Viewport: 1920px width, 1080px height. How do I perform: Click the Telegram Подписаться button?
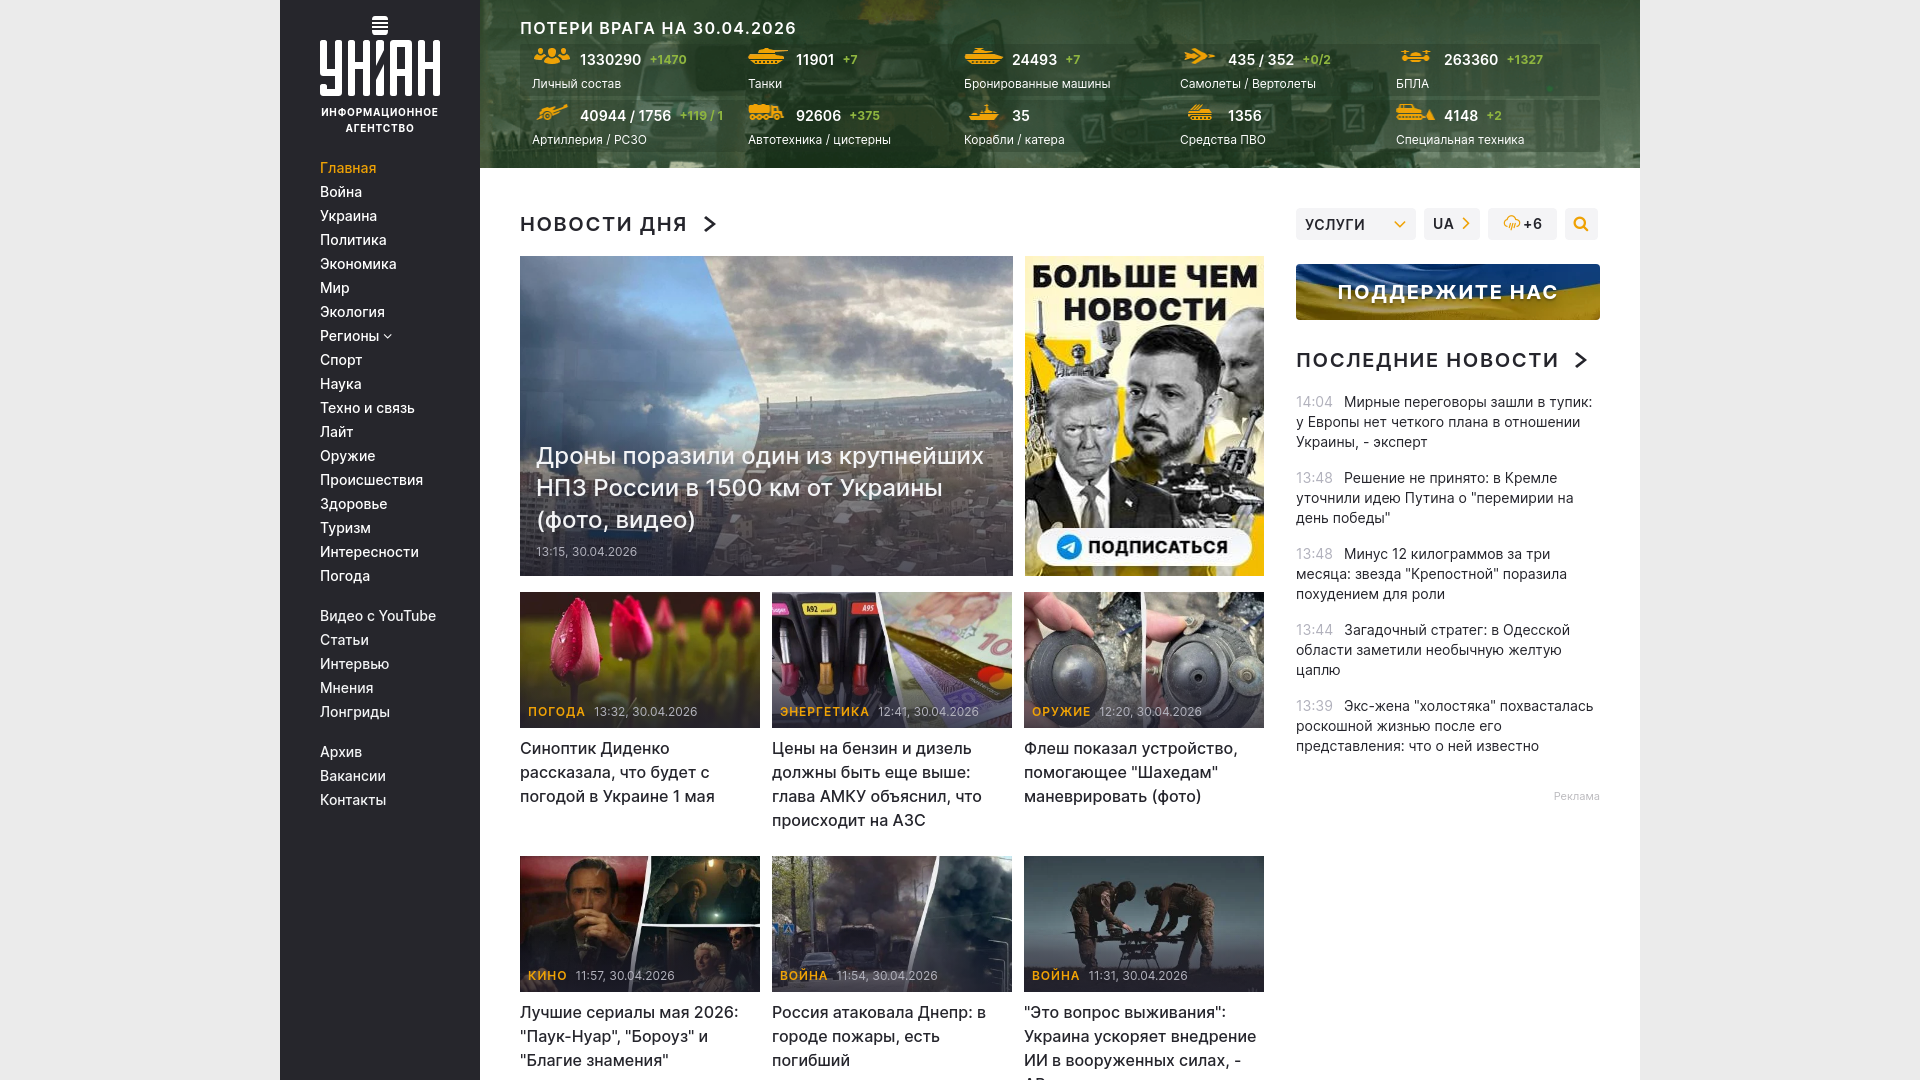[x=1144, y=547]
